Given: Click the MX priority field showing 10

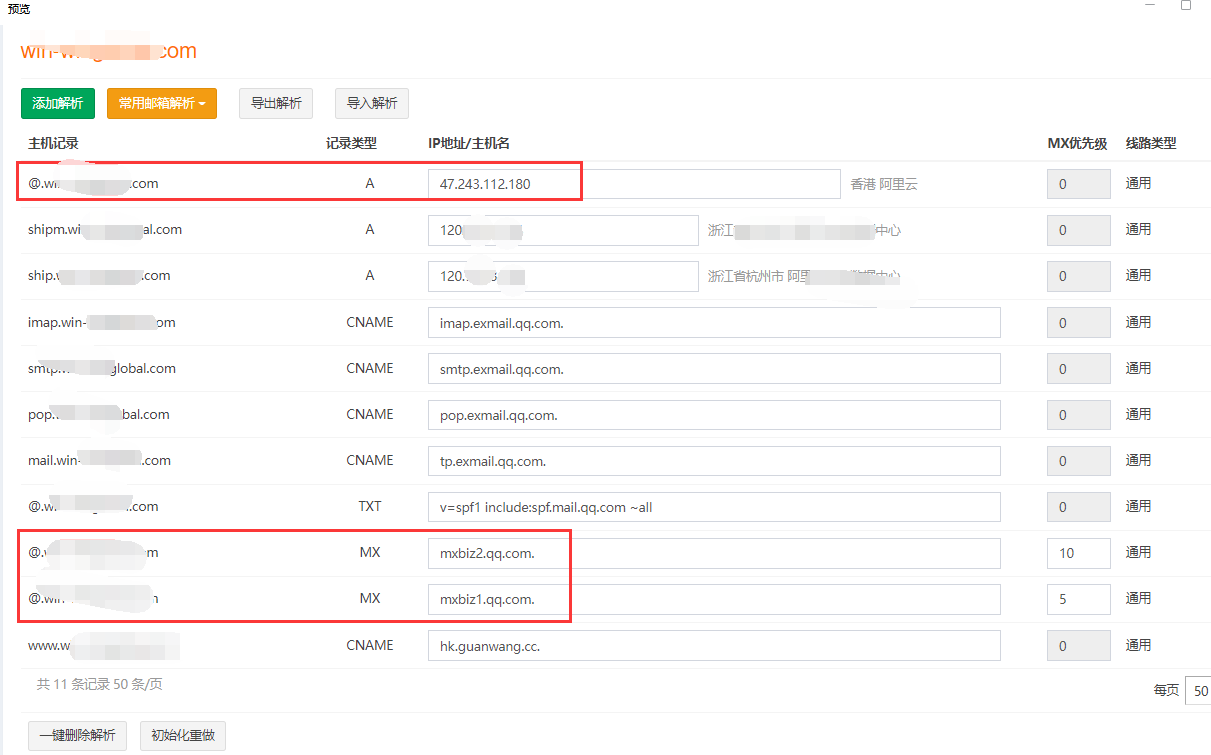Looking at the screenshot, I should (1078, 553).
